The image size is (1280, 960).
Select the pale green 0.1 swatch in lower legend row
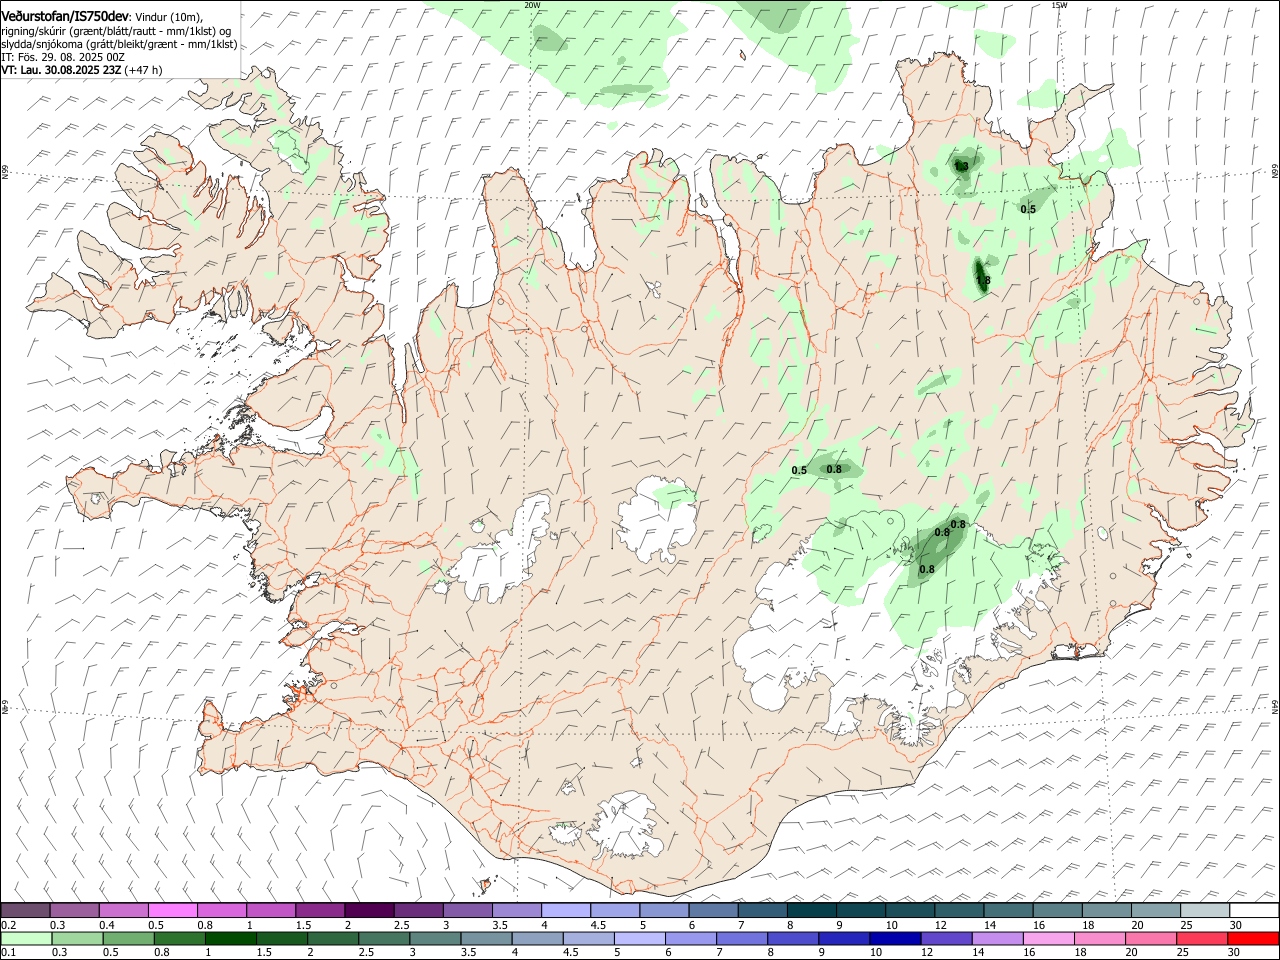tap(26, 938)
